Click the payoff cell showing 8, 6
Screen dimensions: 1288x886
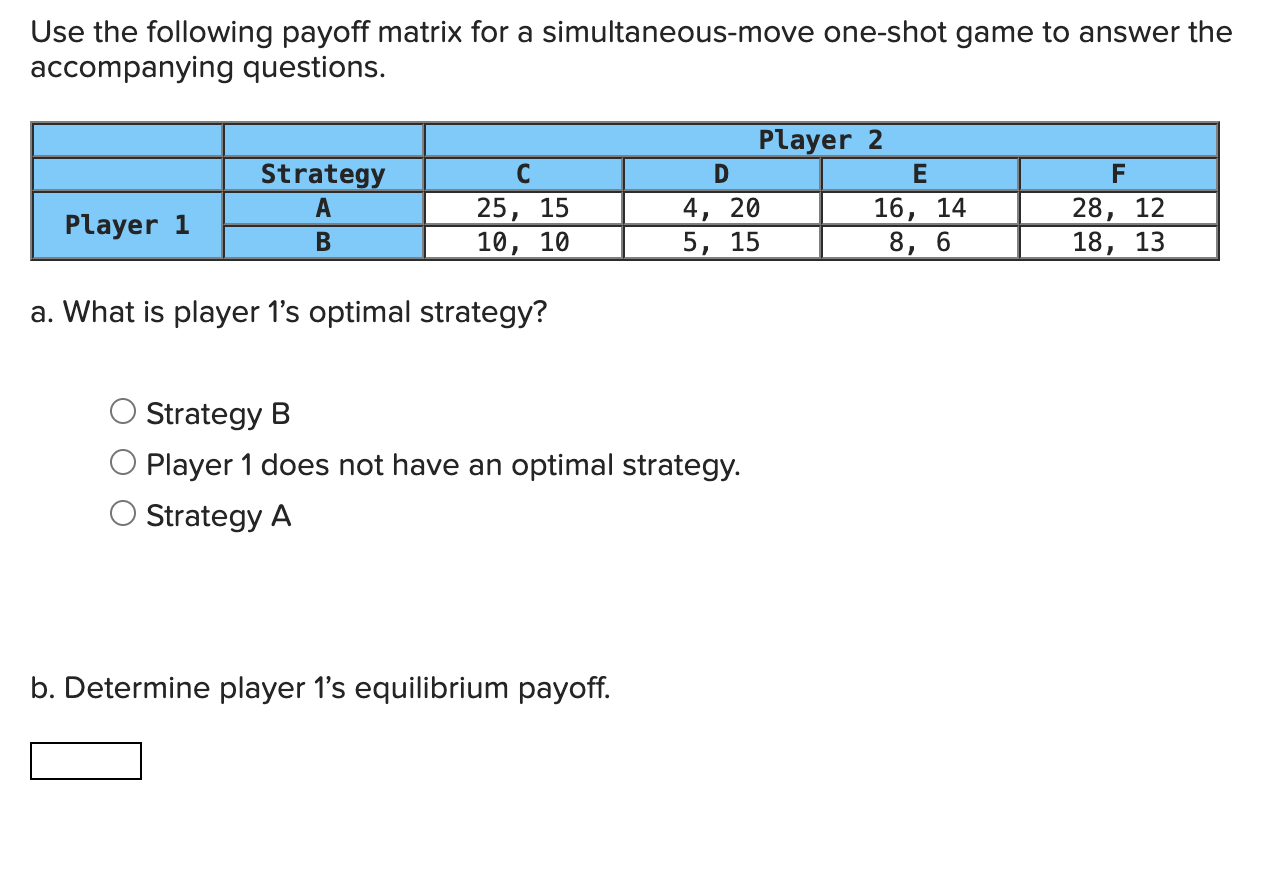(x=918, y=241)
